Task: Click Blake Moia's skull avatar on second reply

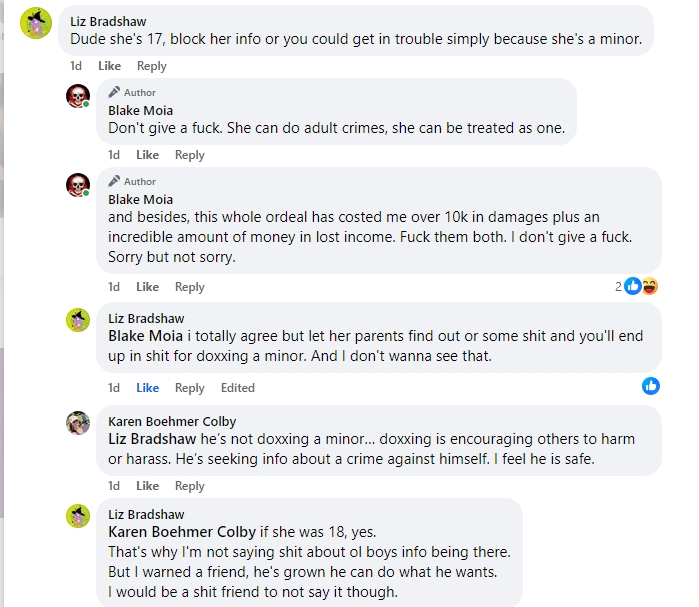Action: coord(78,185)
